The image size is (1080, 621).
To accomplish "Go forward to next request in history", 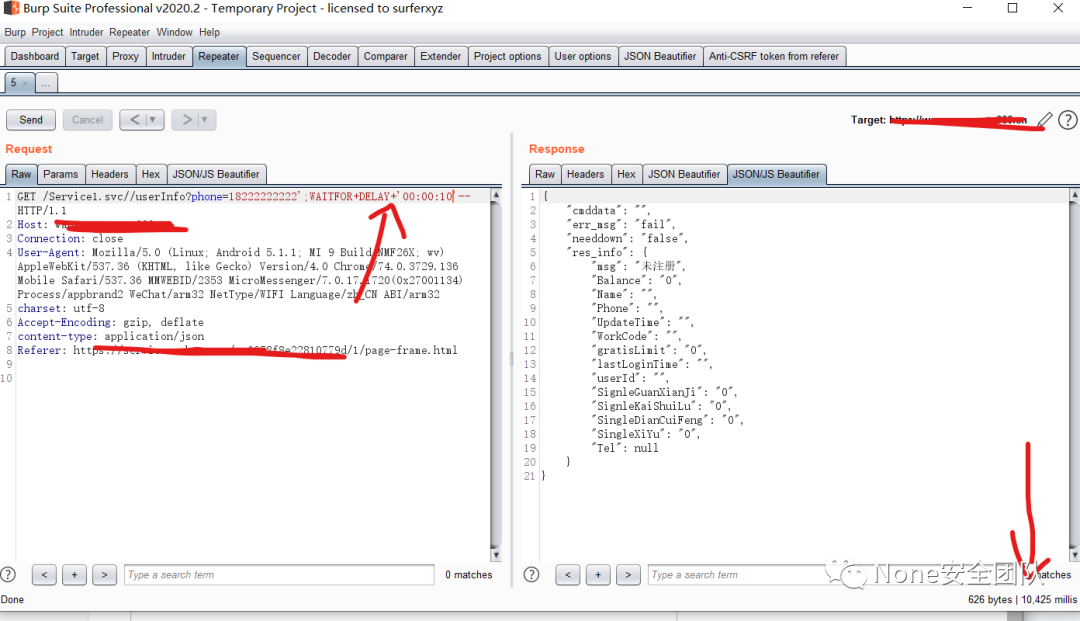I will point(187,120).
